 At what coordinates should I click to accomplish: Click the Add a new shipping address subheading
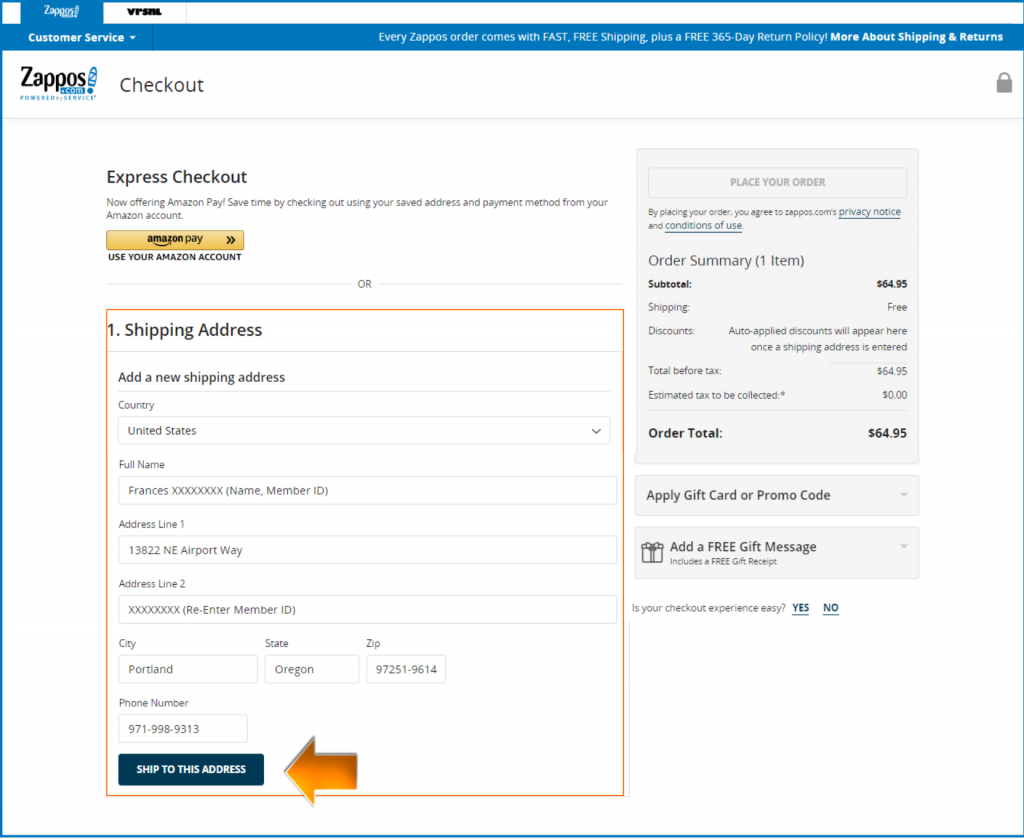[x=201, y=377]
